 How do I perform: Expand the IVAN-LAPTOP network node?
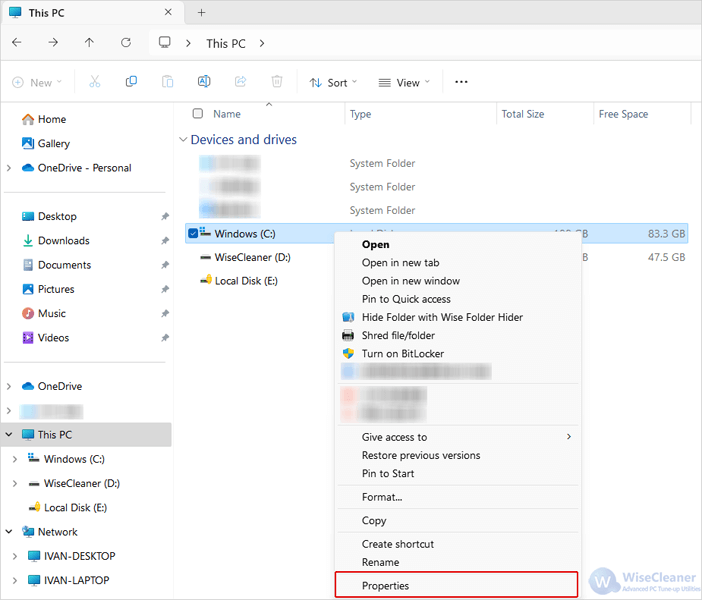pyautogui.click(x=15, y=580)
